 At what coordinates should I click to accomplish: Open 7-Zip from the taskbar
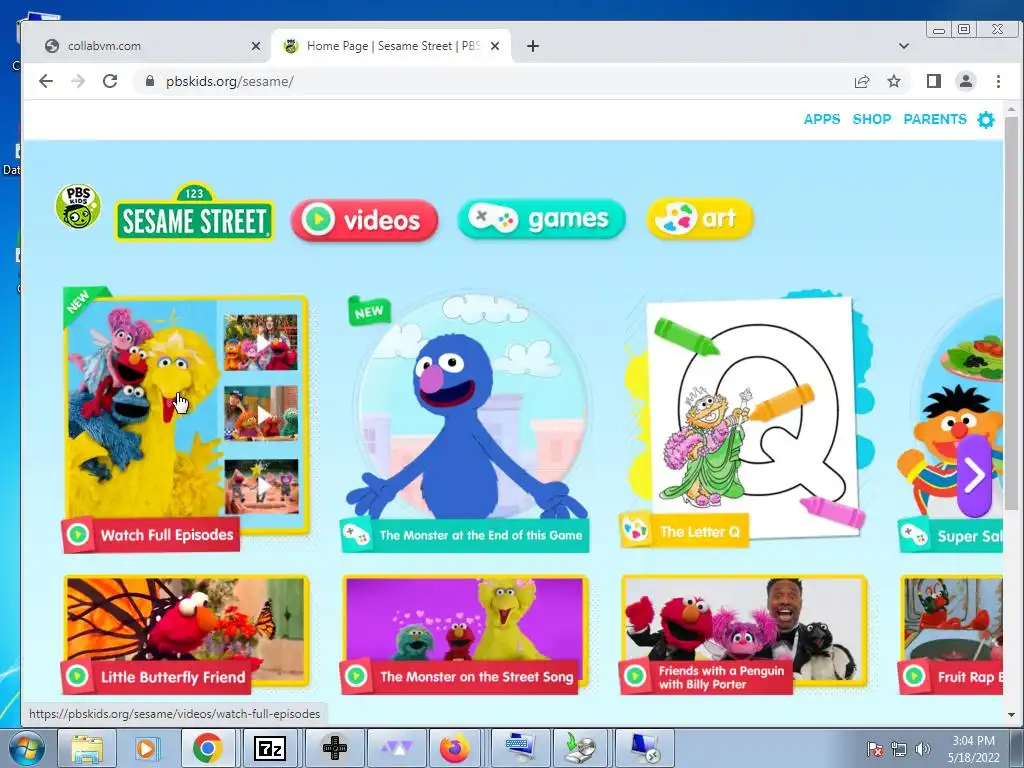270,748
